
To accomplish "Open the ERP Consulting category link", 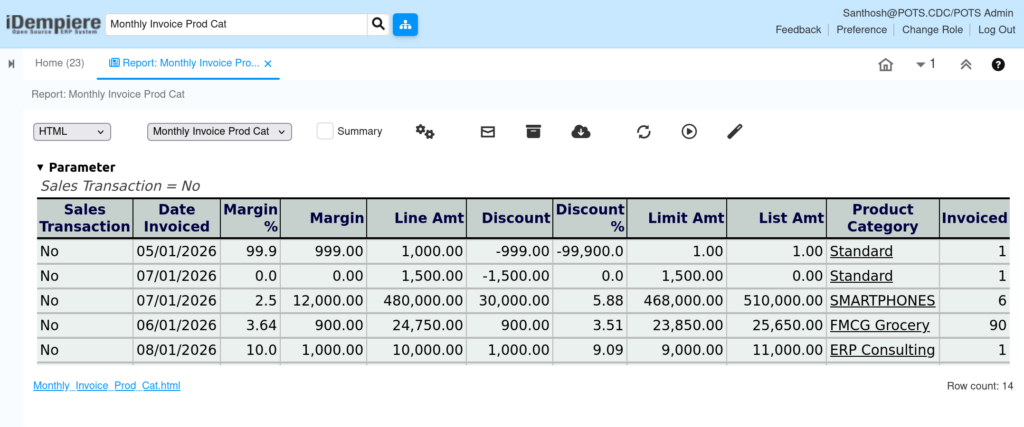I will (882, 351).
